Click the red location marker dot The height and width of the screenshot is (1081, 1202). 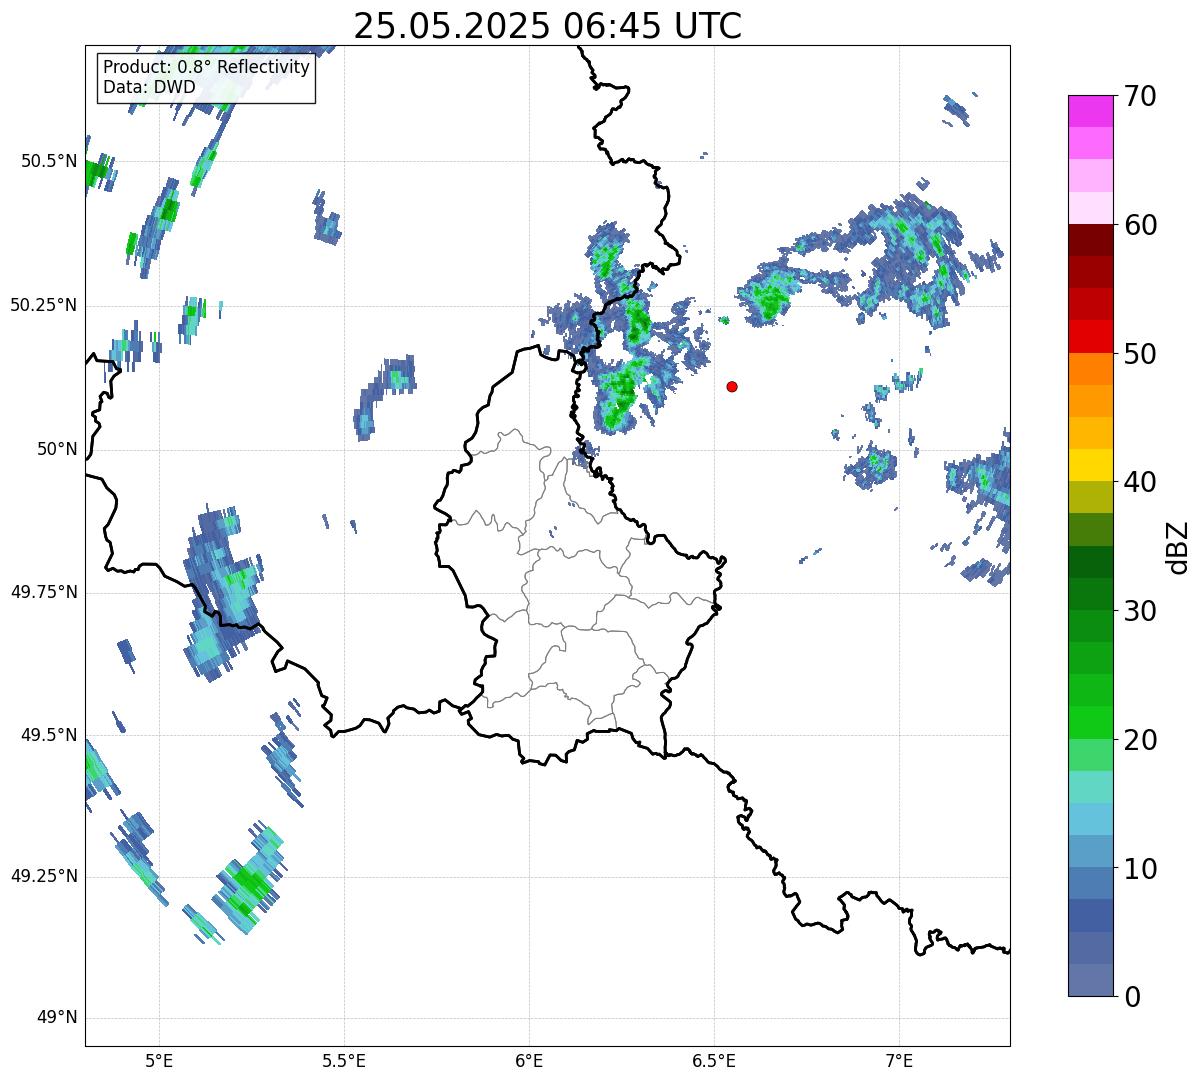[x=732, y=386]
